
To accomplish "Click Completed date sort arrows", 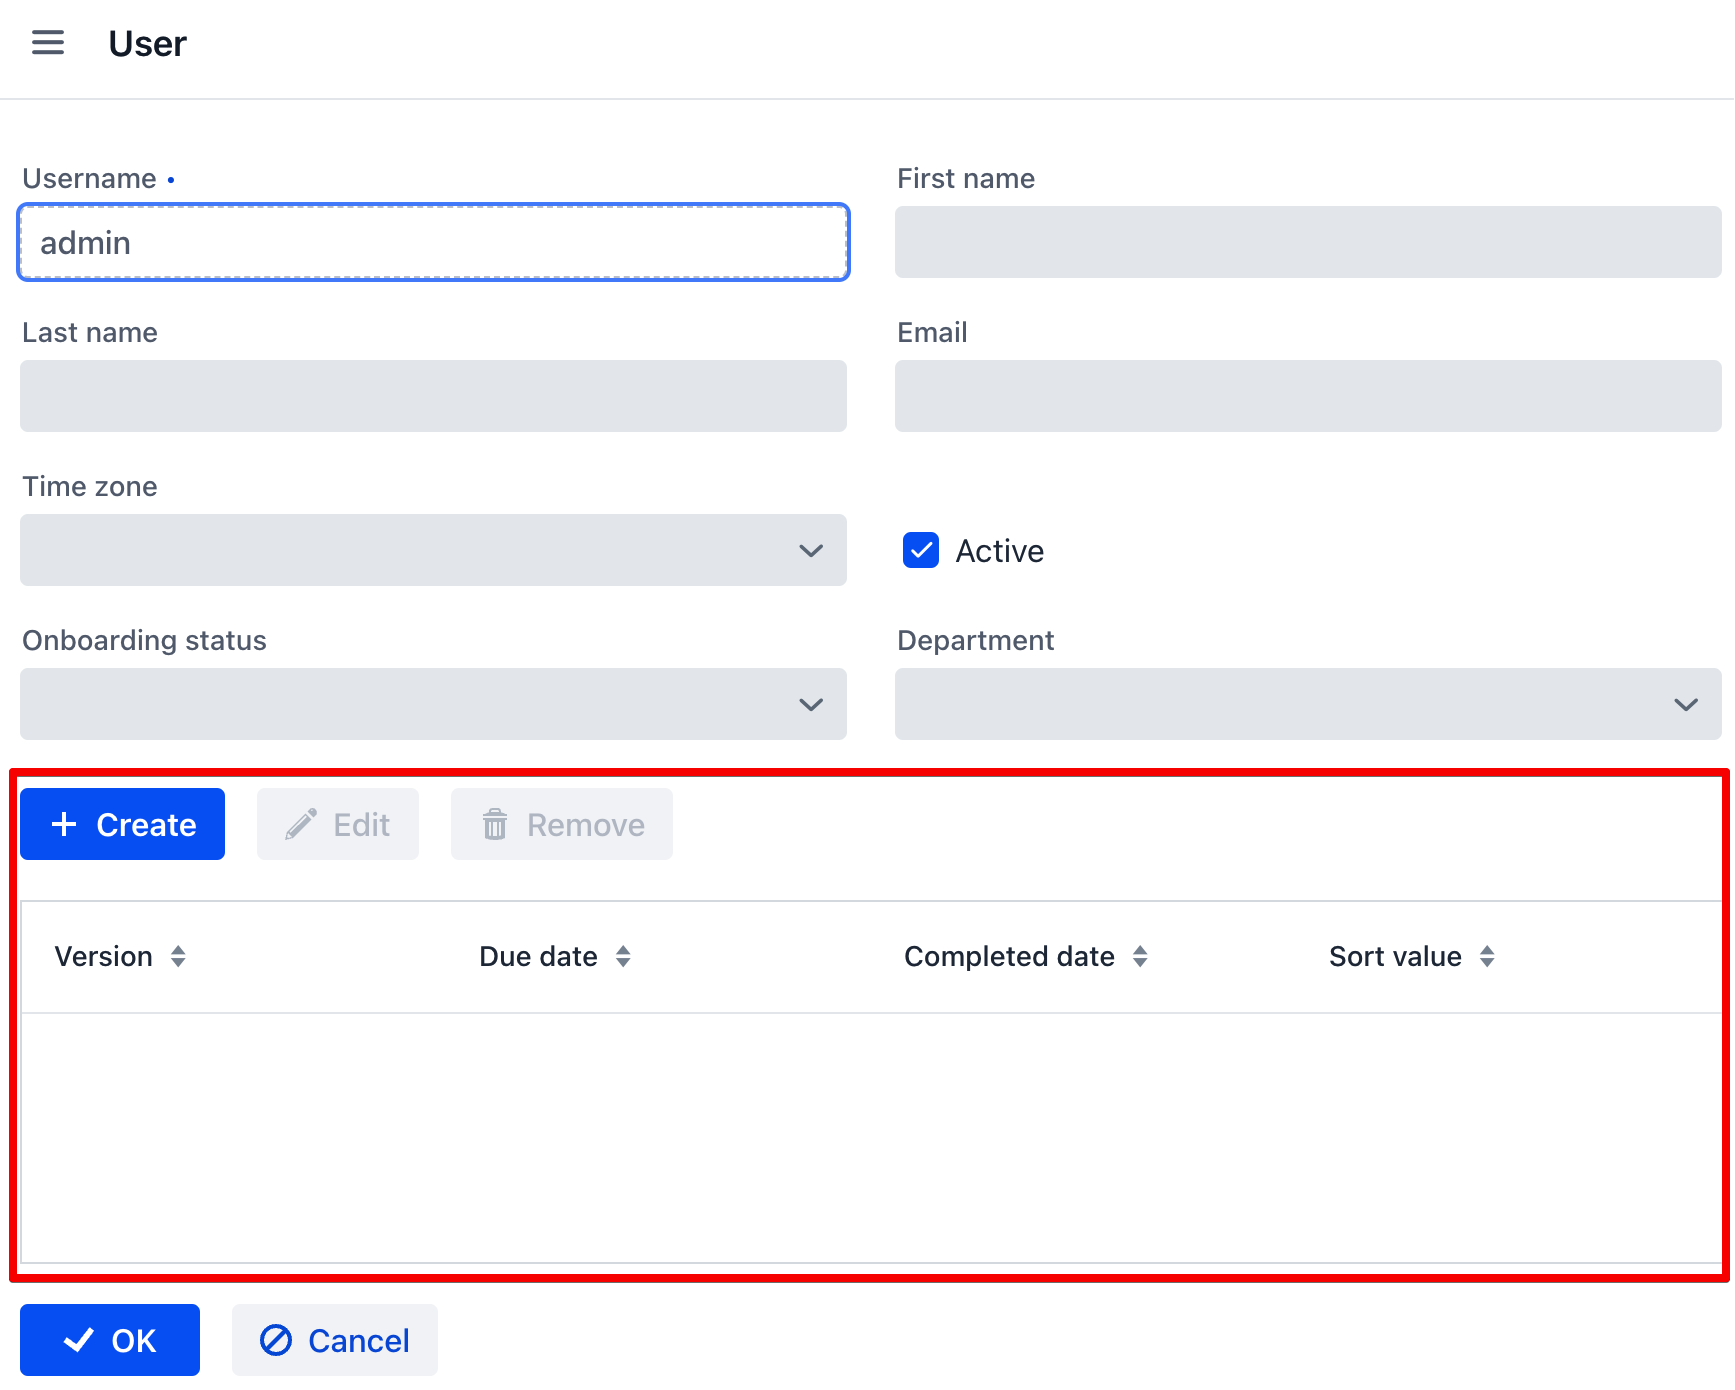I will pyautogui.click(x=1140, y=957).
